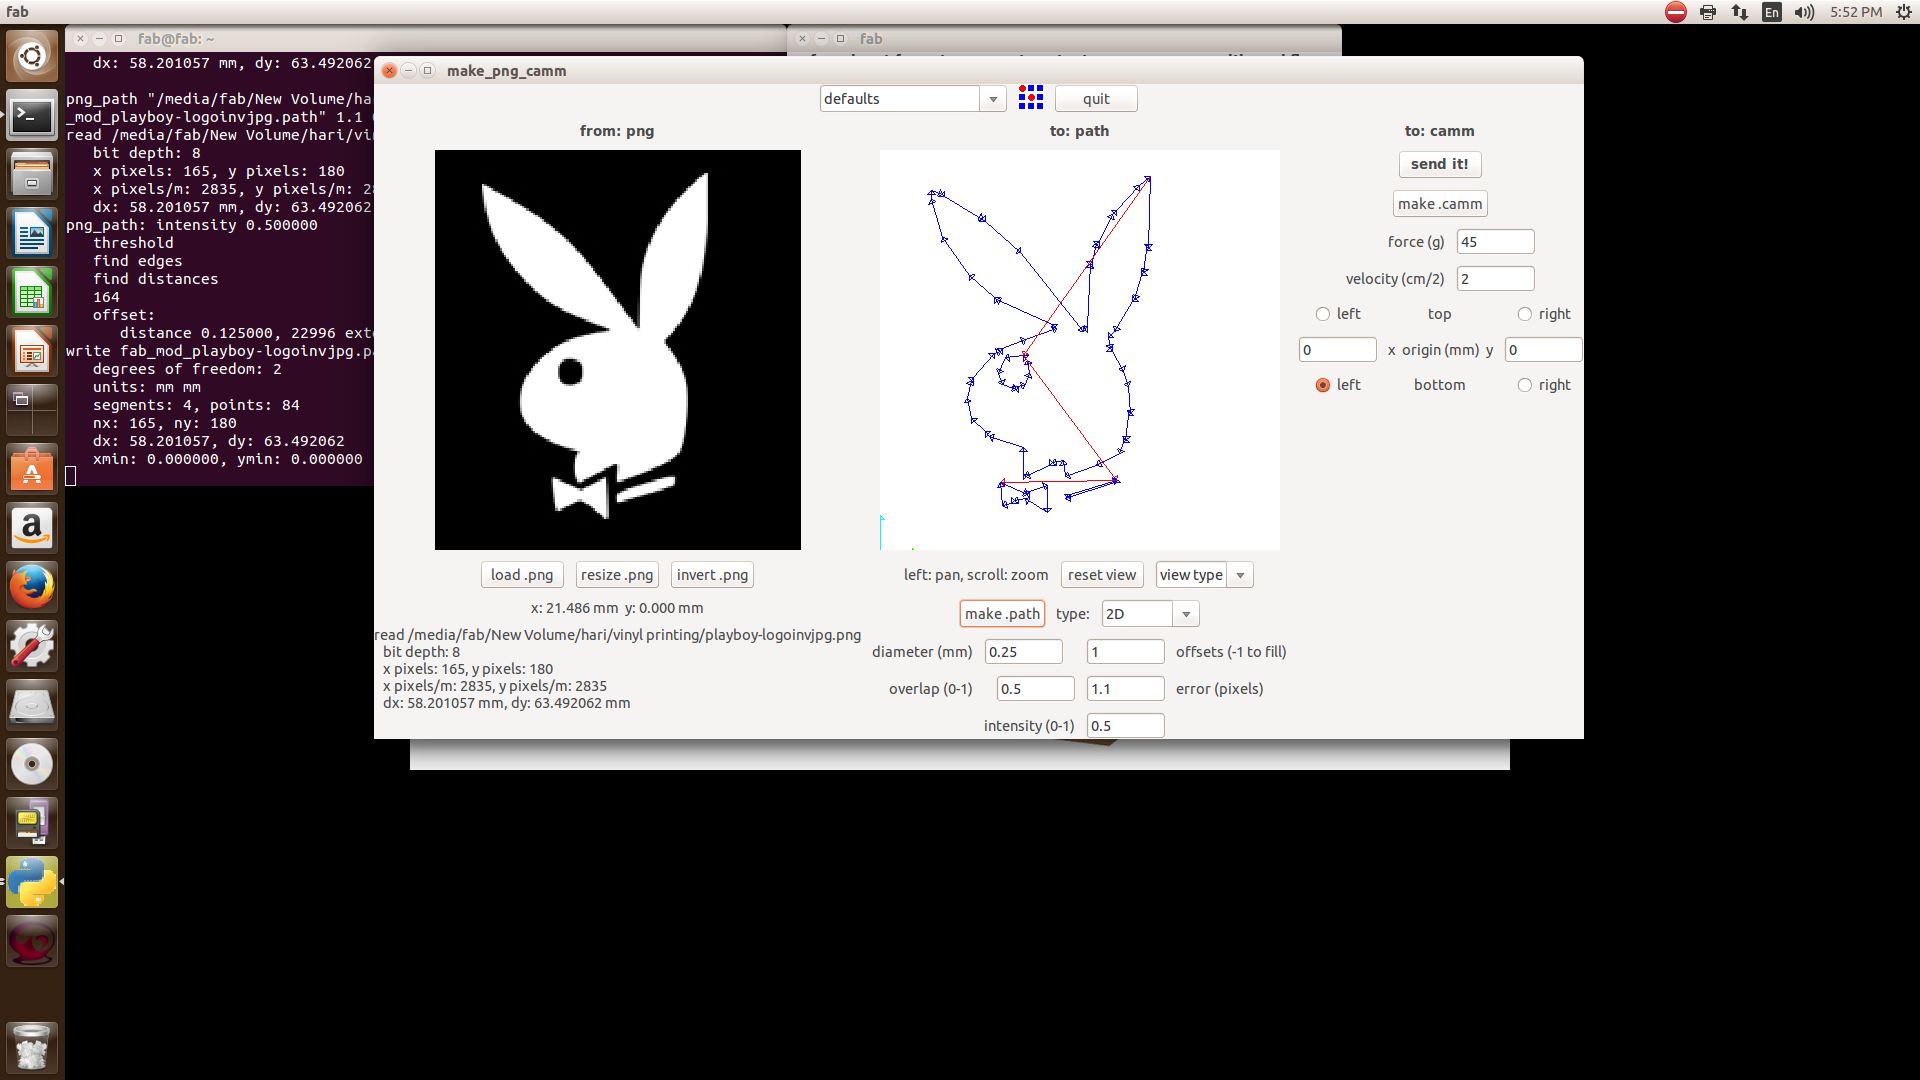Open Terminal from the launcher

[32, 116]
